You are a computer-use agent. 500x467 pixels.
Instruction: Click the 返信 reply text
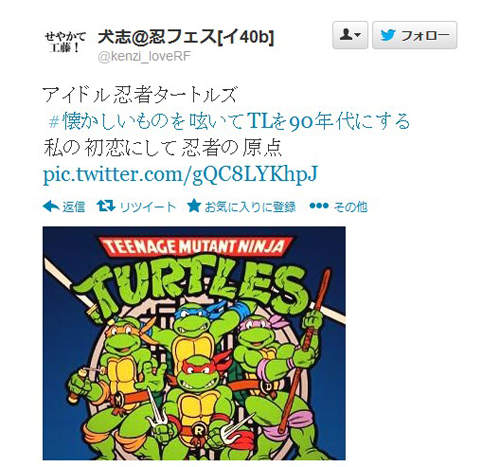74,207
